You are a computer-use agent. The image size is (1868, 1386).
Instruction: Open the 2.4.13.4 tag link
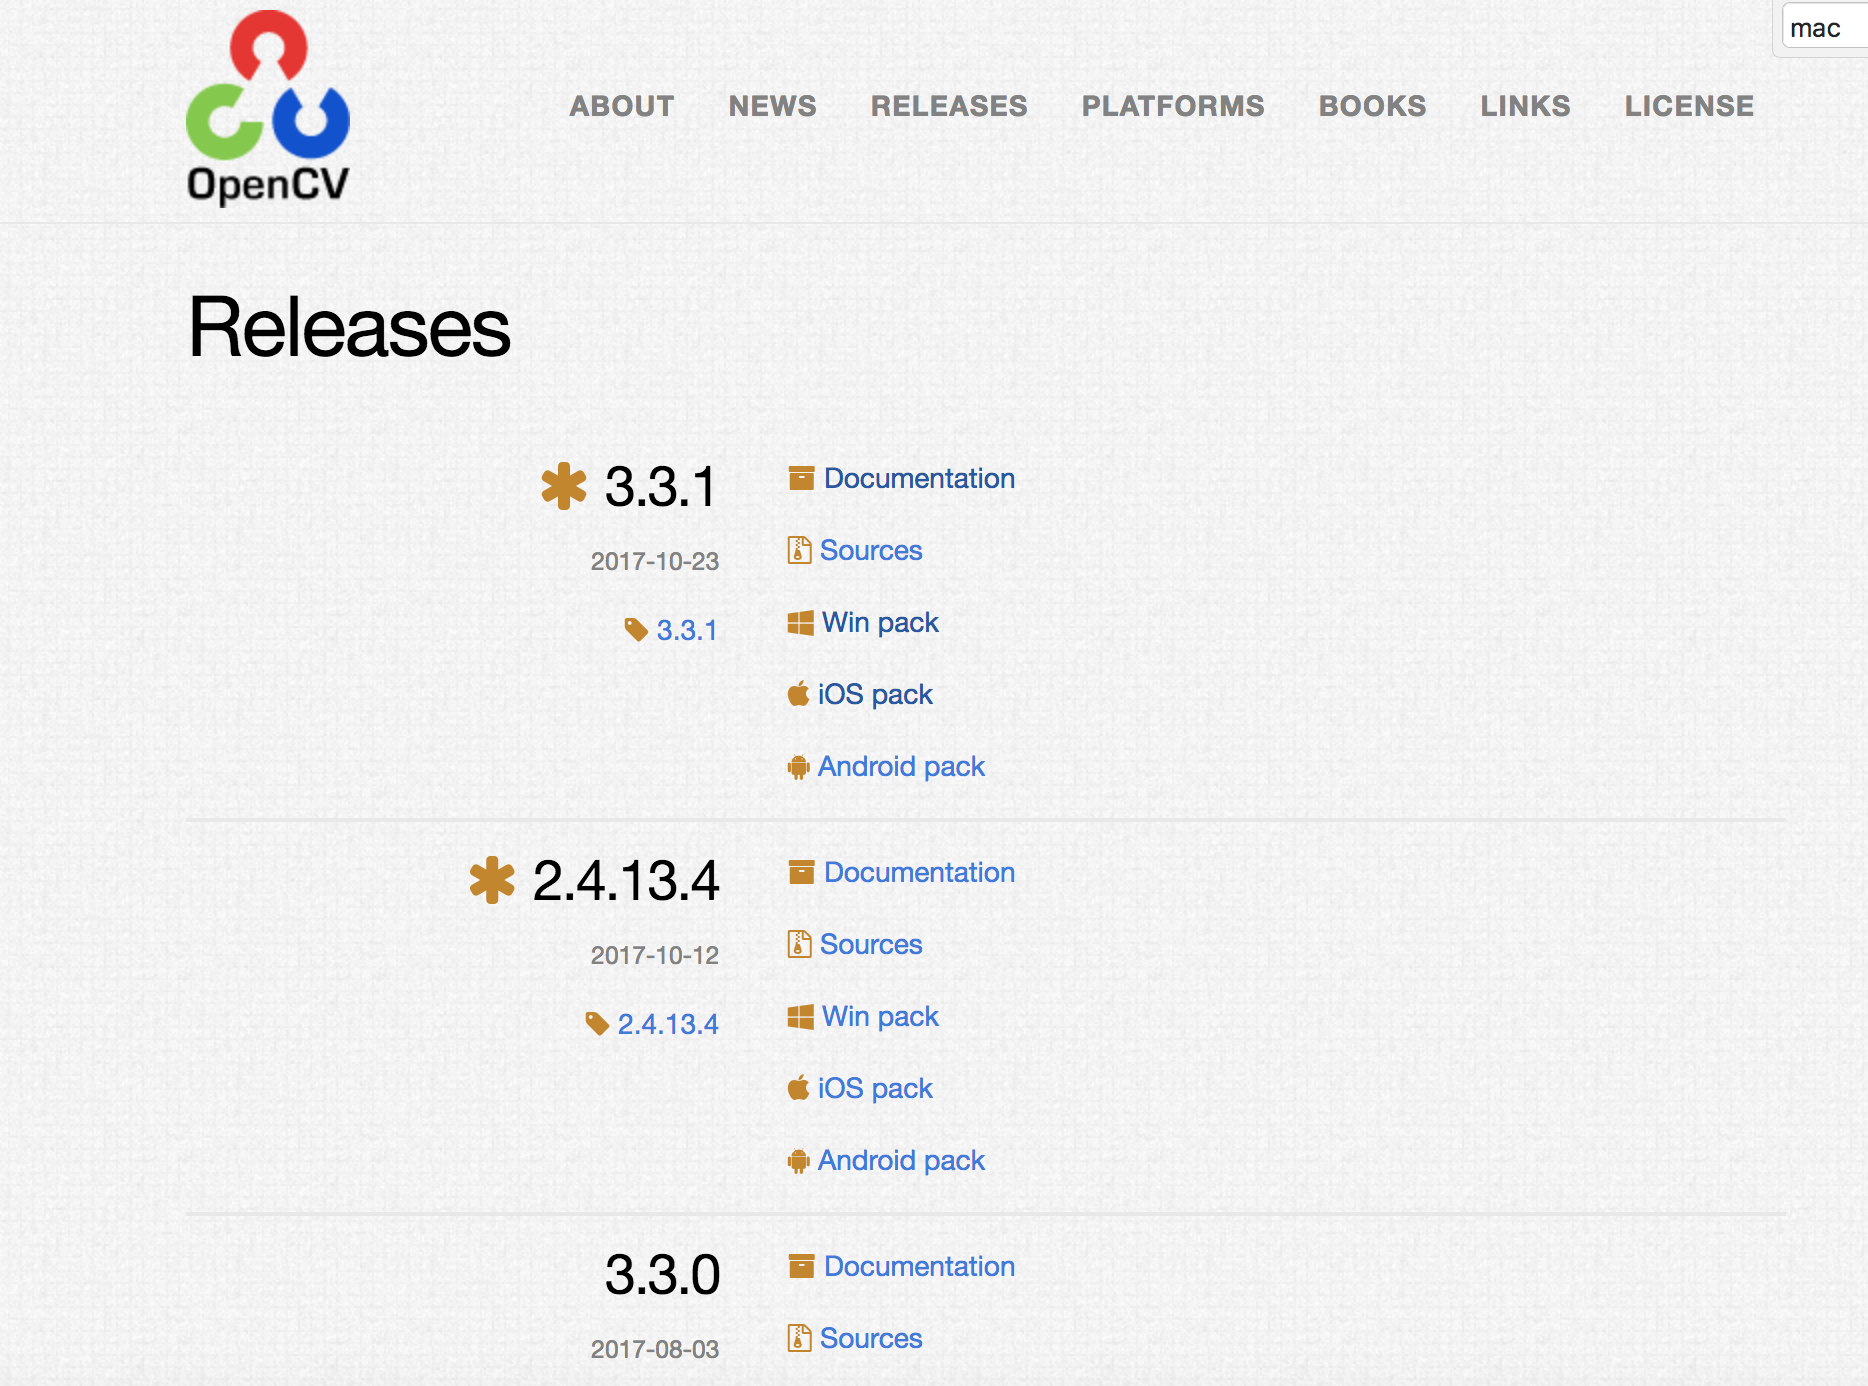[668, 1024]
